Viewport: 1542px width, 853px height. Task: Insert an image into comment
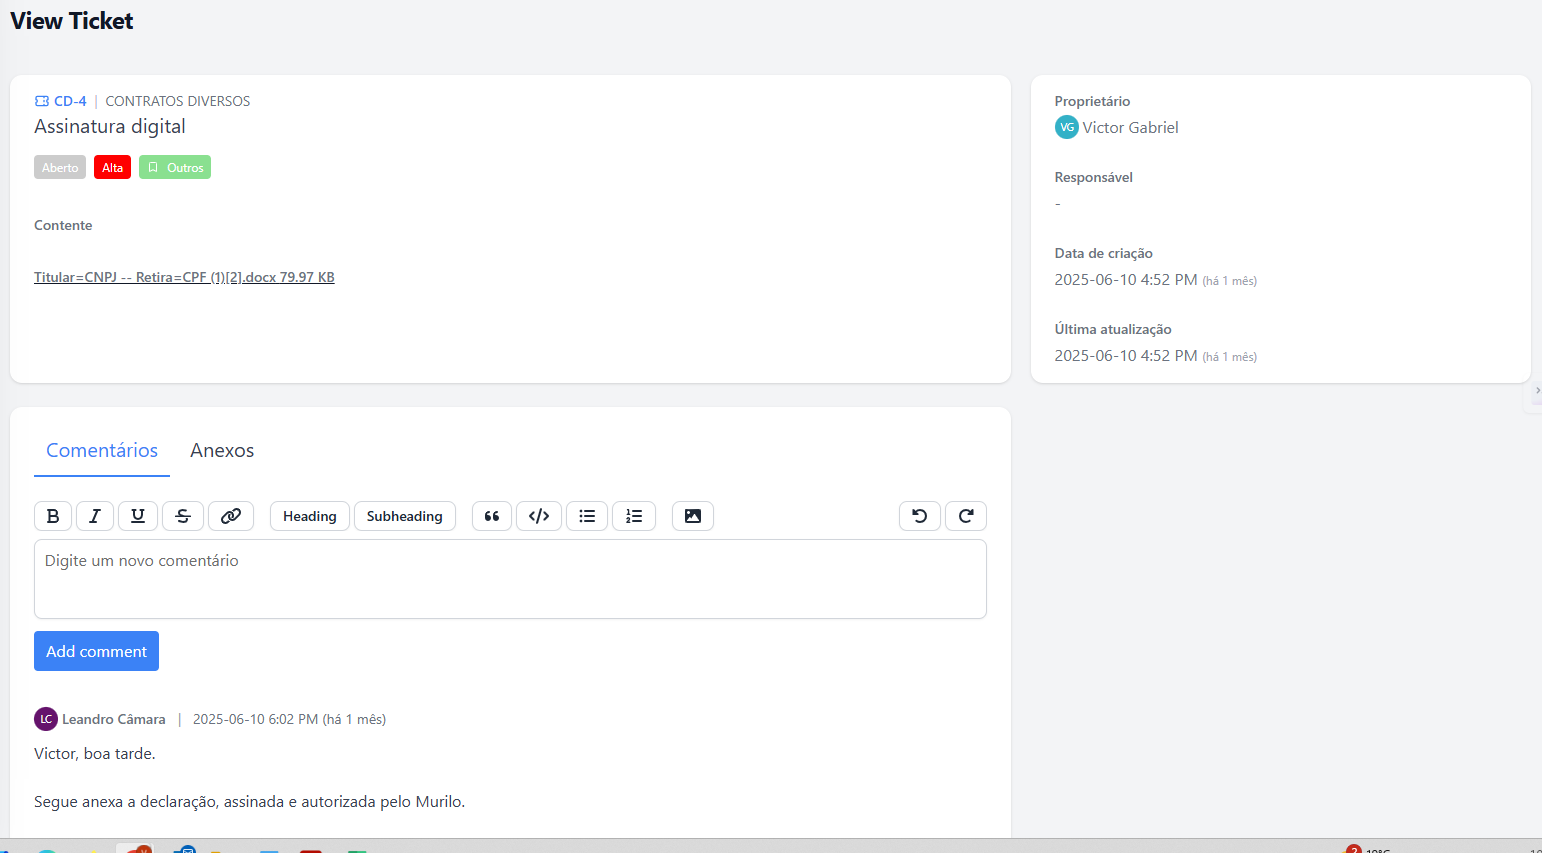click(x=693, y=516)
